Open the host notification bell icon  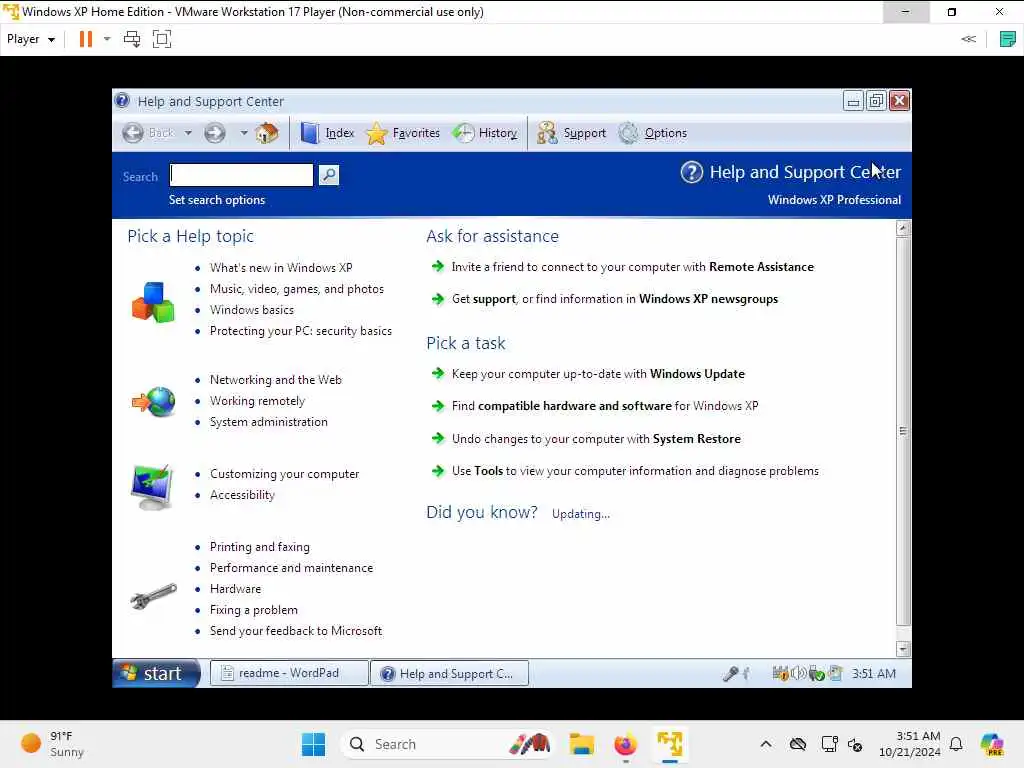[x=956, y=744]
